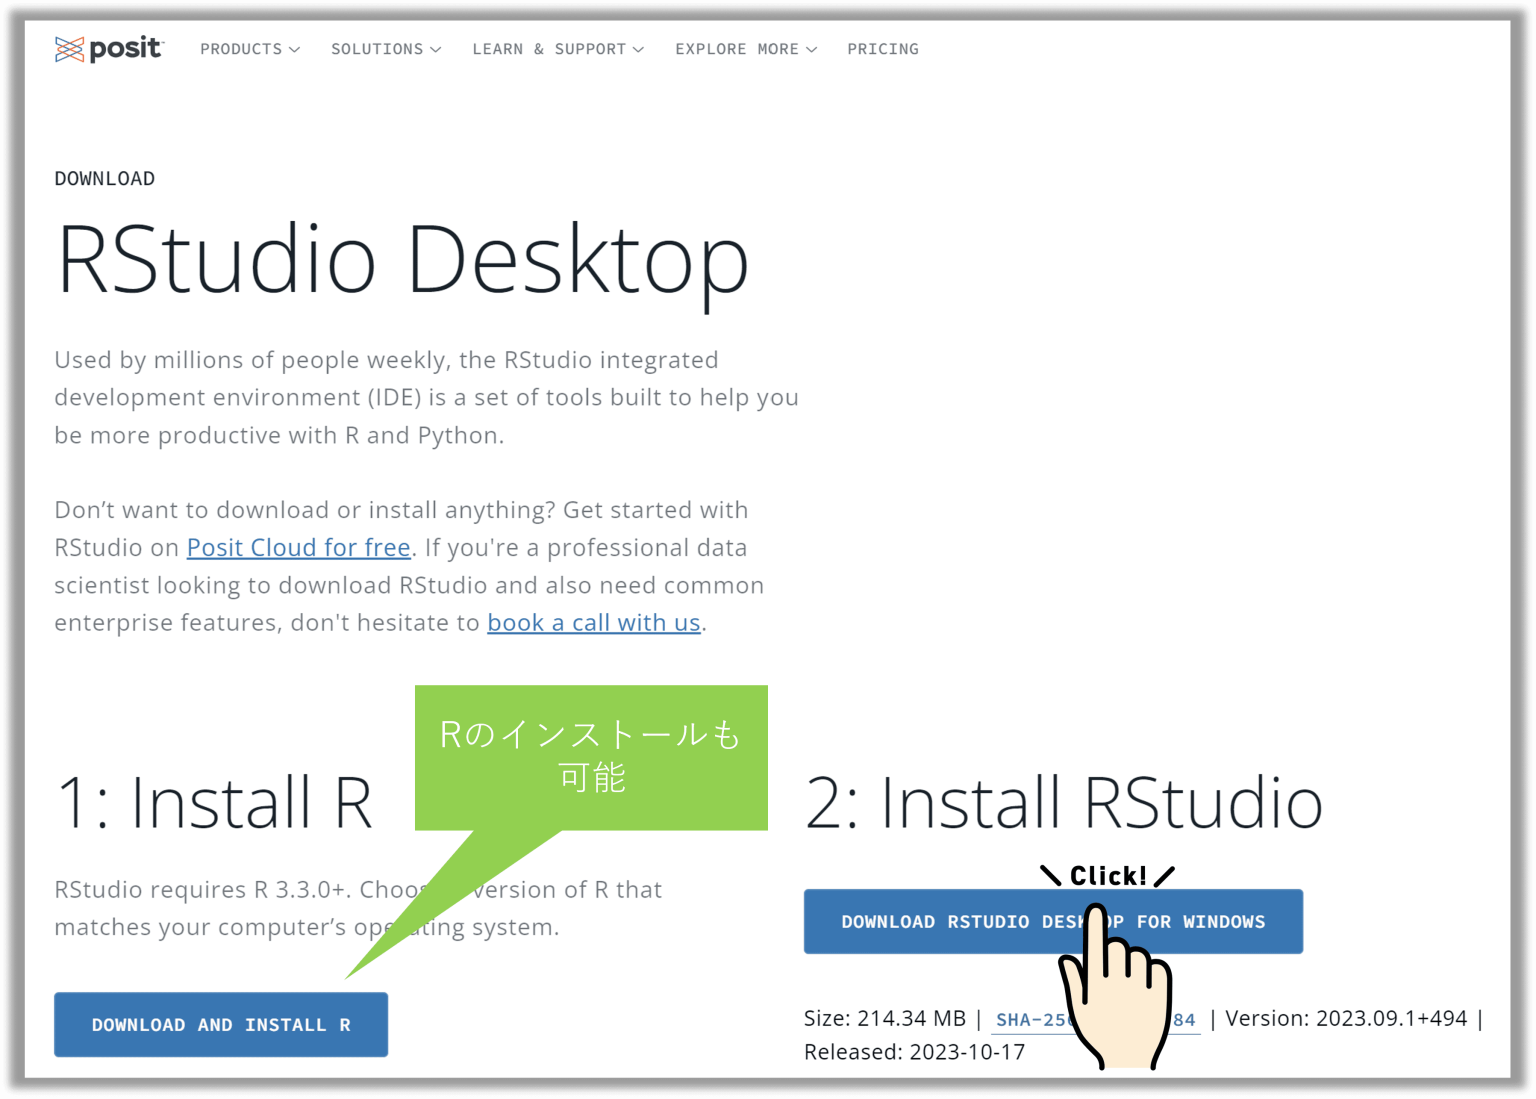
Task: Click the colorful posit hexagon icon
Action: click(68, 48)
